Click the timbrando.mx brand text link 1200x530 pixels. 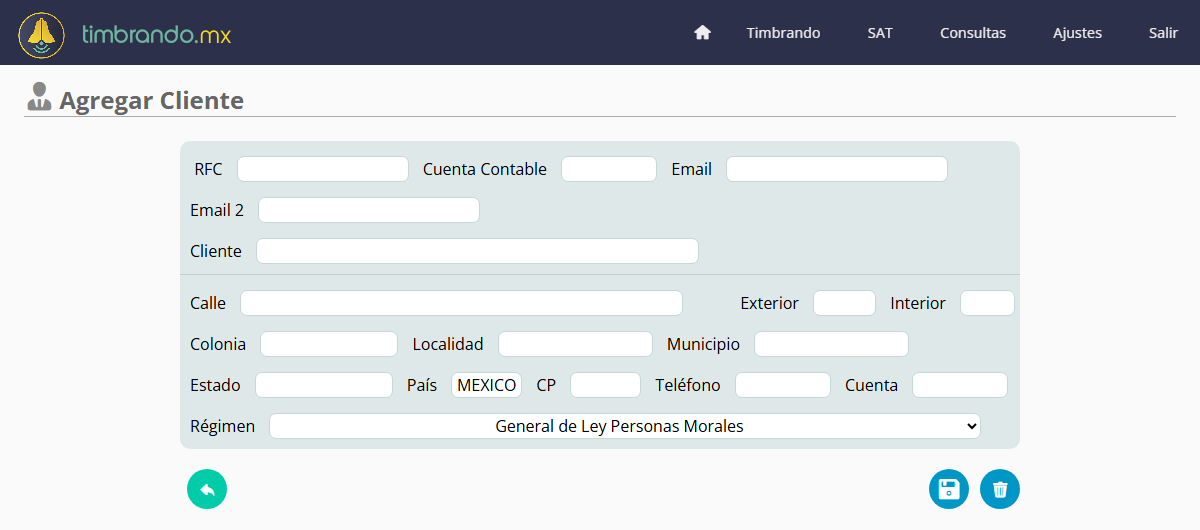point(157,35)
